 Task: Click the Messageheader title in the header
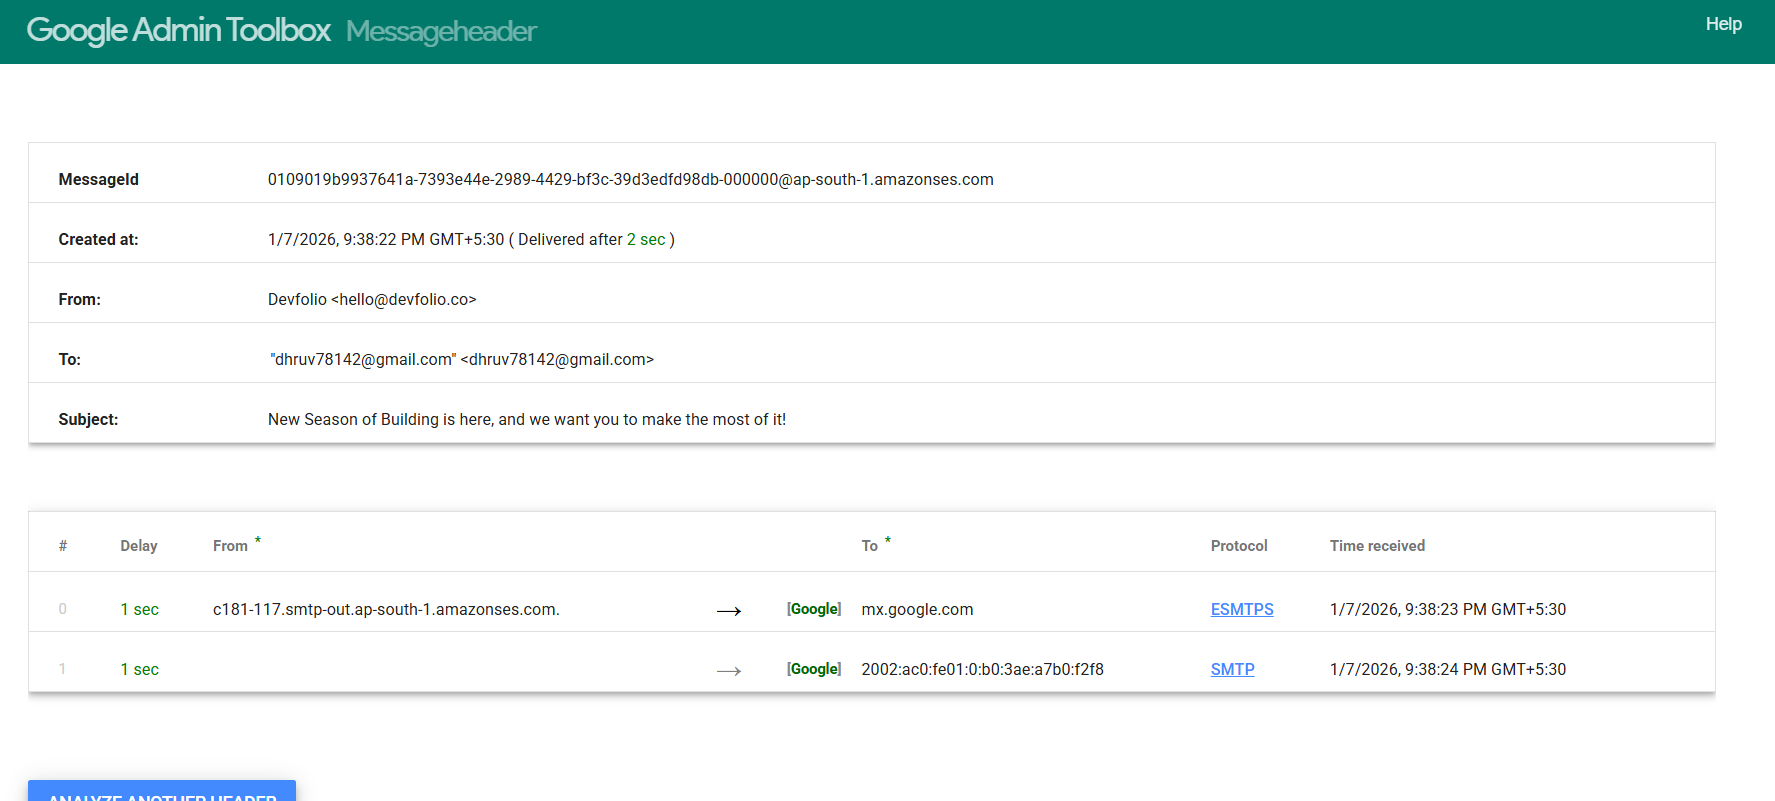(441, 32)
